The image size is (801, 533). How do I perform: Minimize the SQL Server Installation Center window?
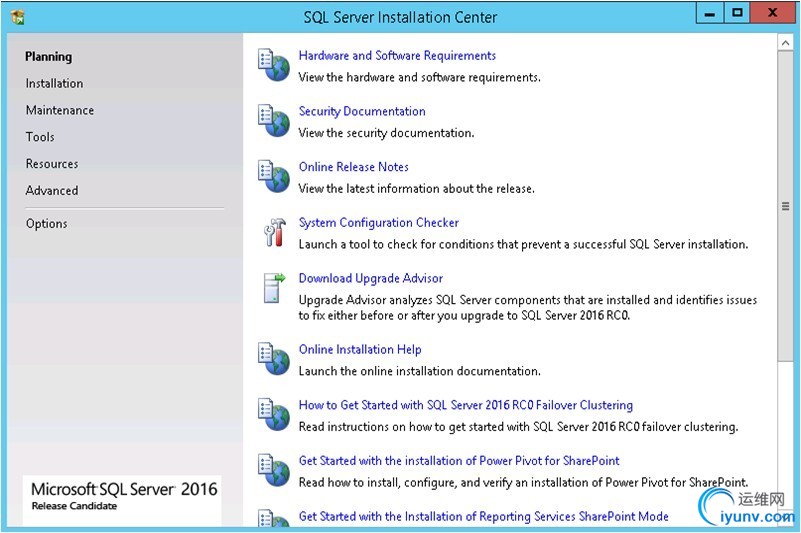click(710, 13)
